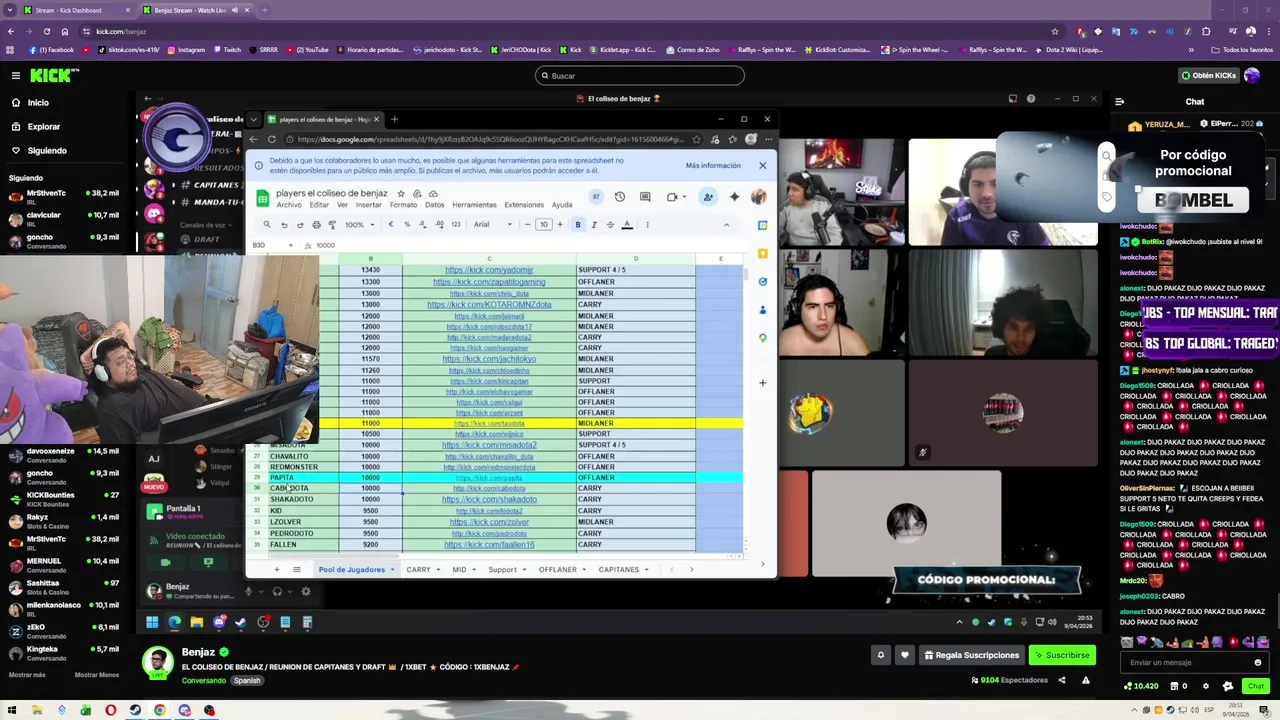Toggle strikethrough in Sheets toolbar
1280x720 pixels.
pyautogui.click(x=610, y=225)
